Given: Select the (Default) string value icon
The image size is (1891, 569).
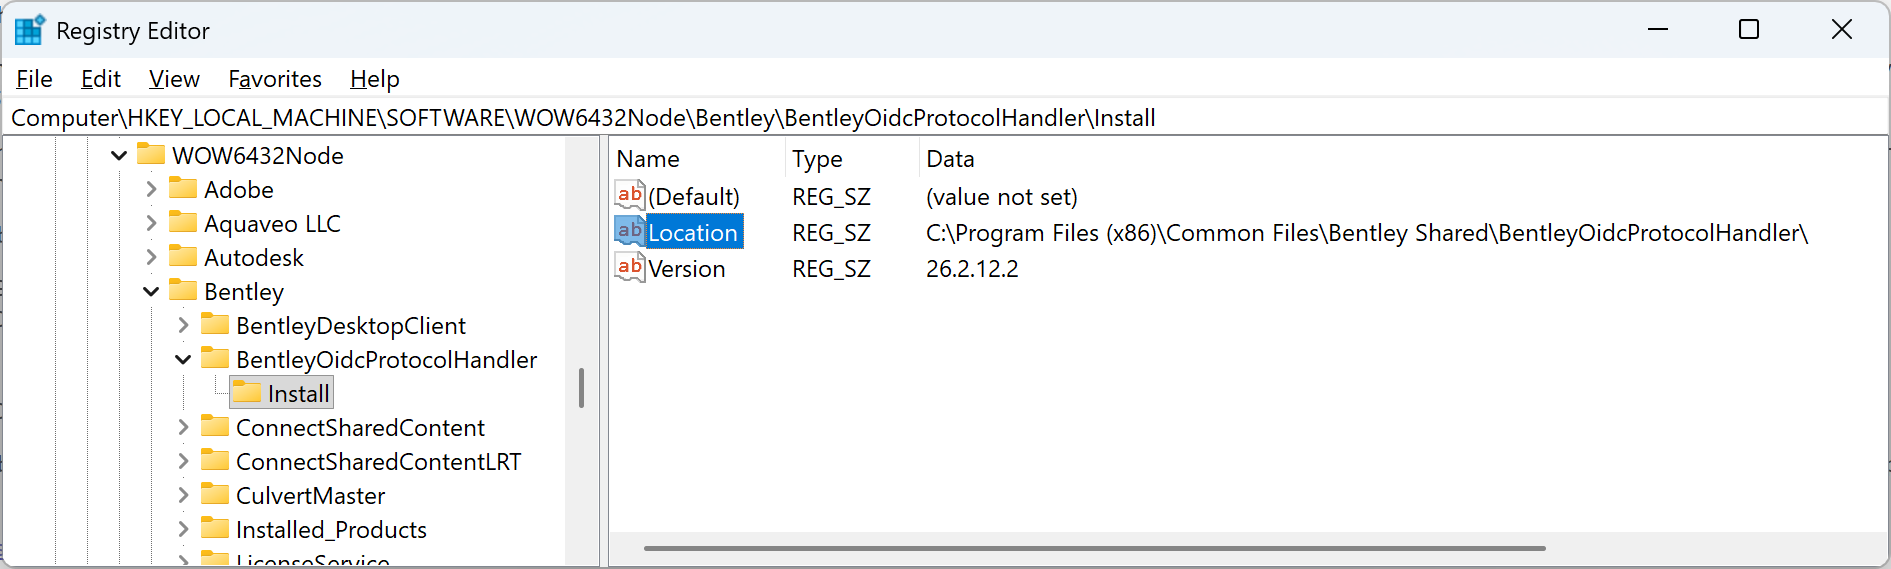Looking at the screenshot, I should click(x=630, y=195).
